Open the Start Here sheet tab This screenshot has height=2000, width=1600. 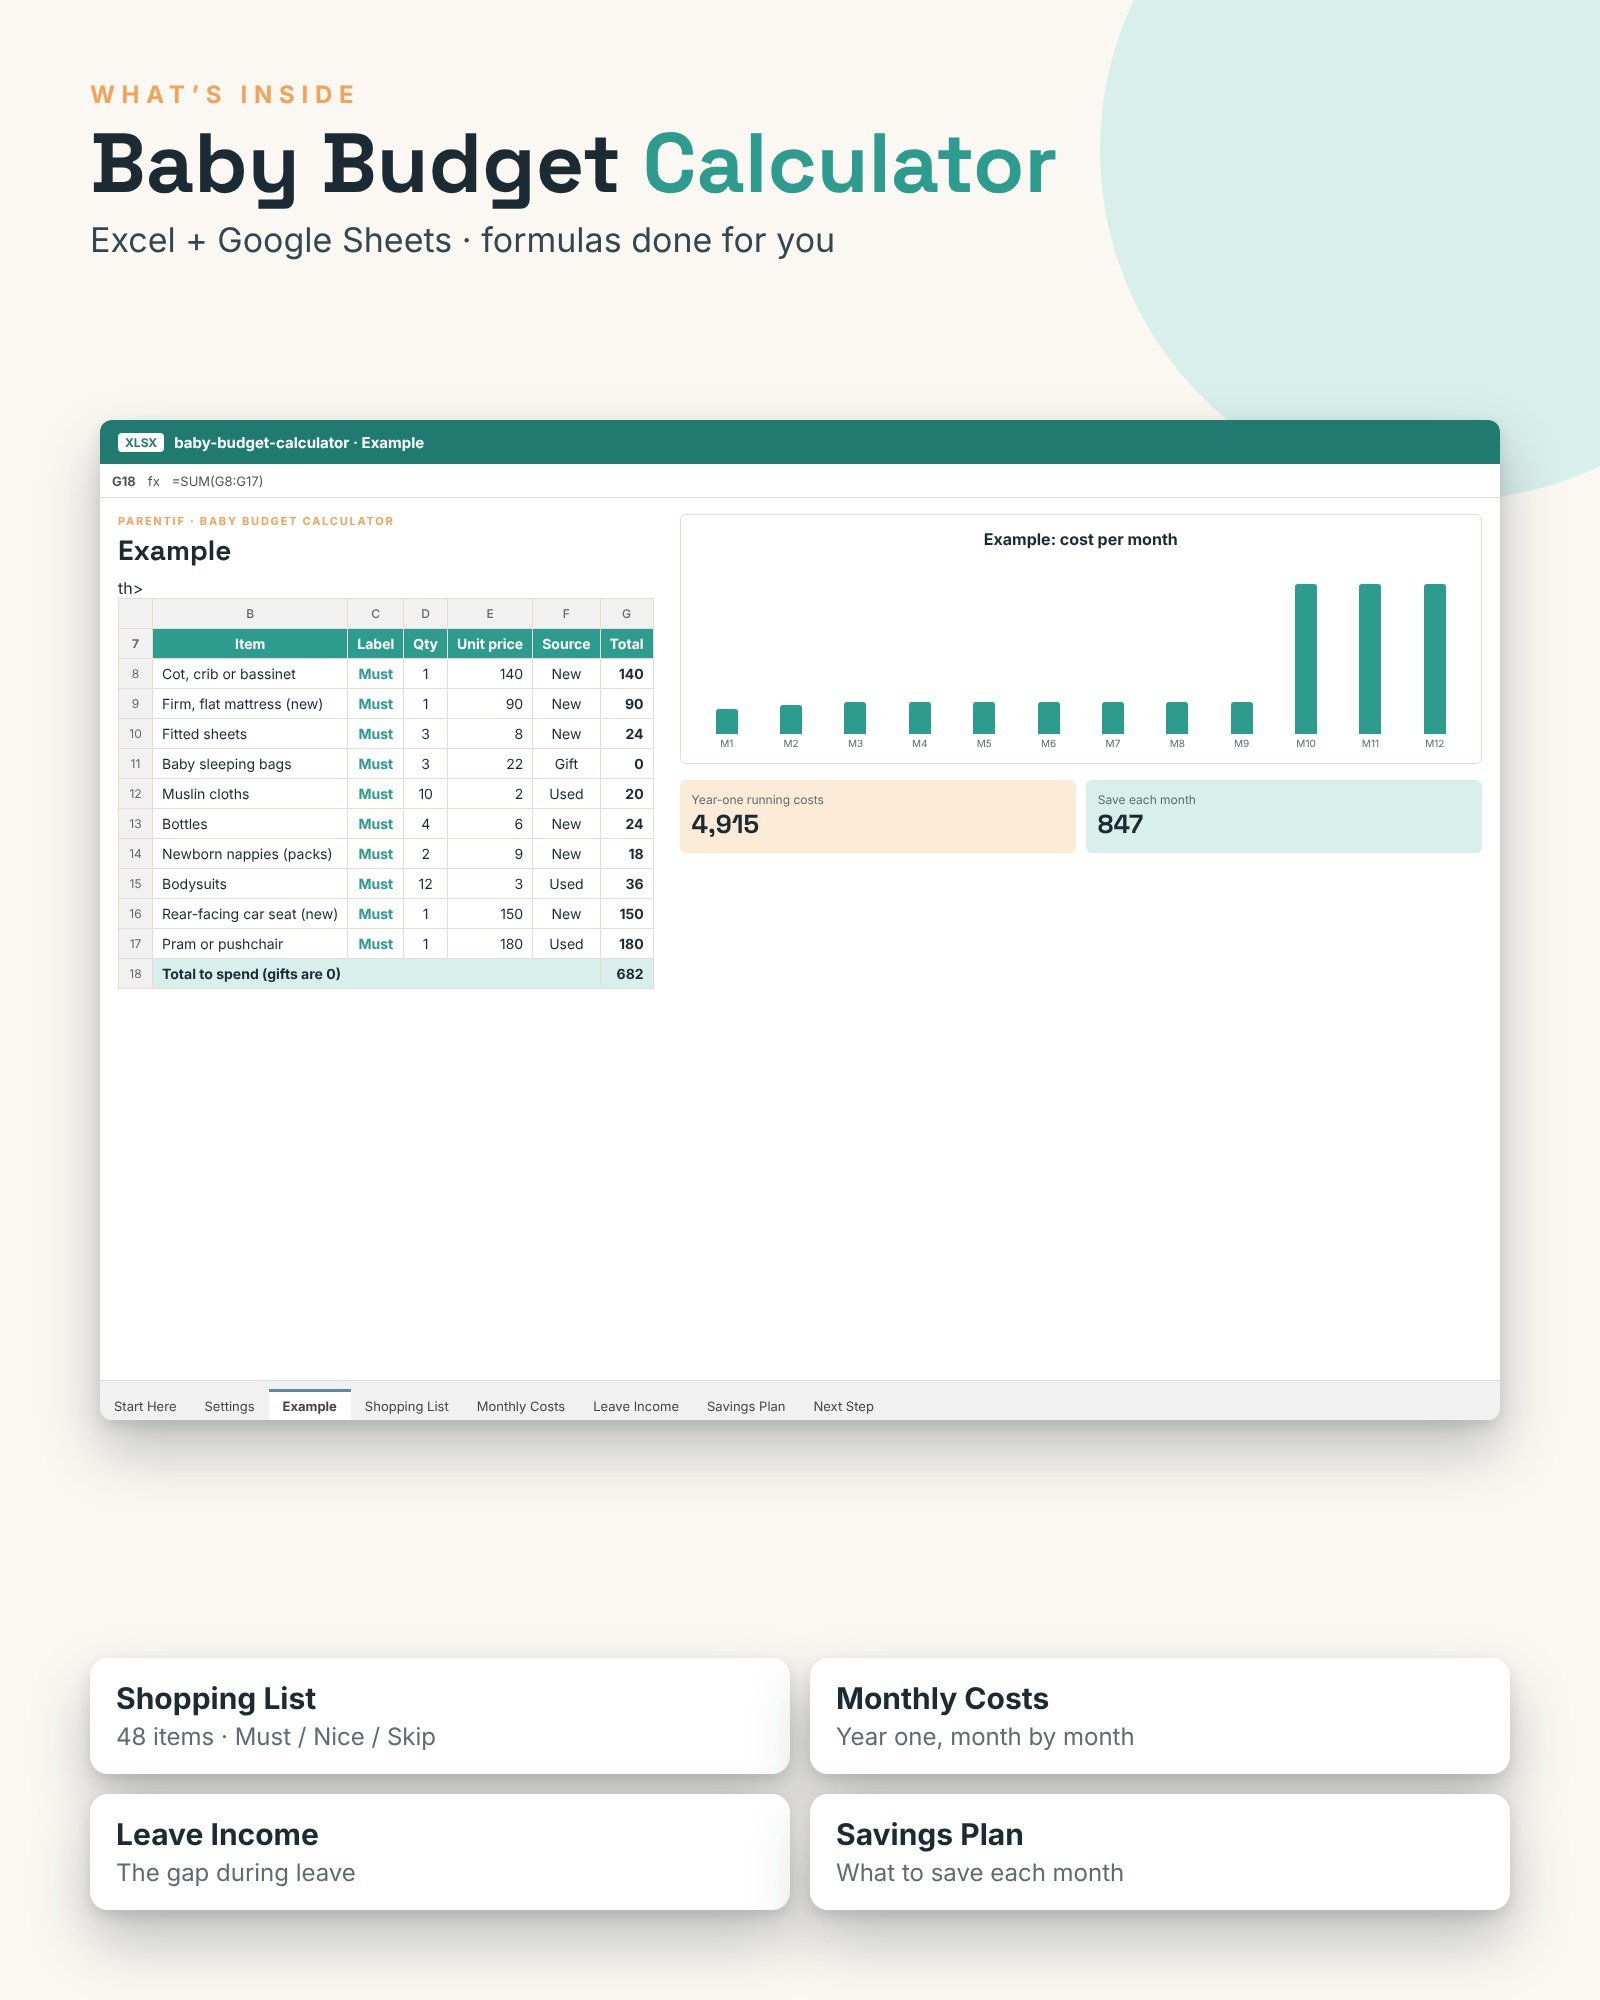pyautogui.click(x=145, y=1406)
